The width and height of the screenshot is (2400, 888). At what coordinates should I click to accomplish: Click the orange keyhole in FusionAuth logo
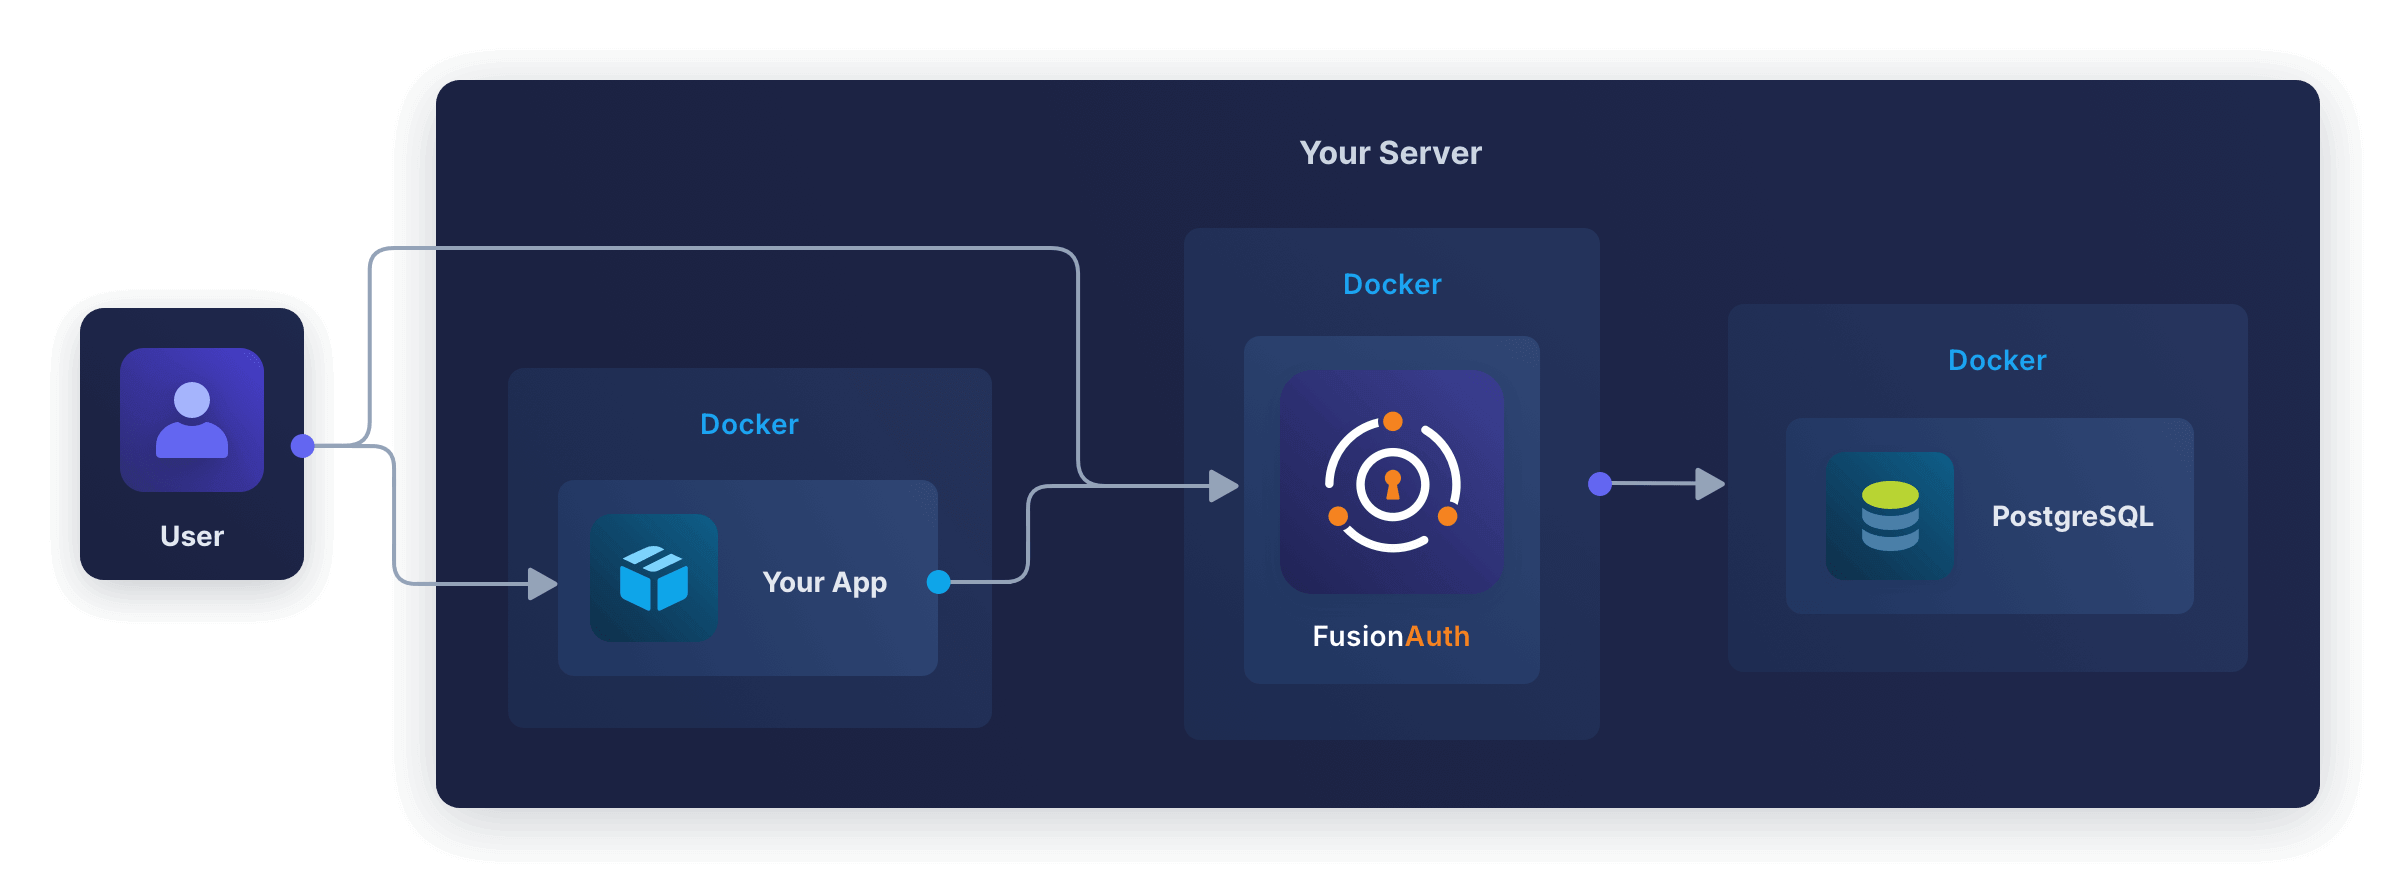click(x=1392, y=485)
